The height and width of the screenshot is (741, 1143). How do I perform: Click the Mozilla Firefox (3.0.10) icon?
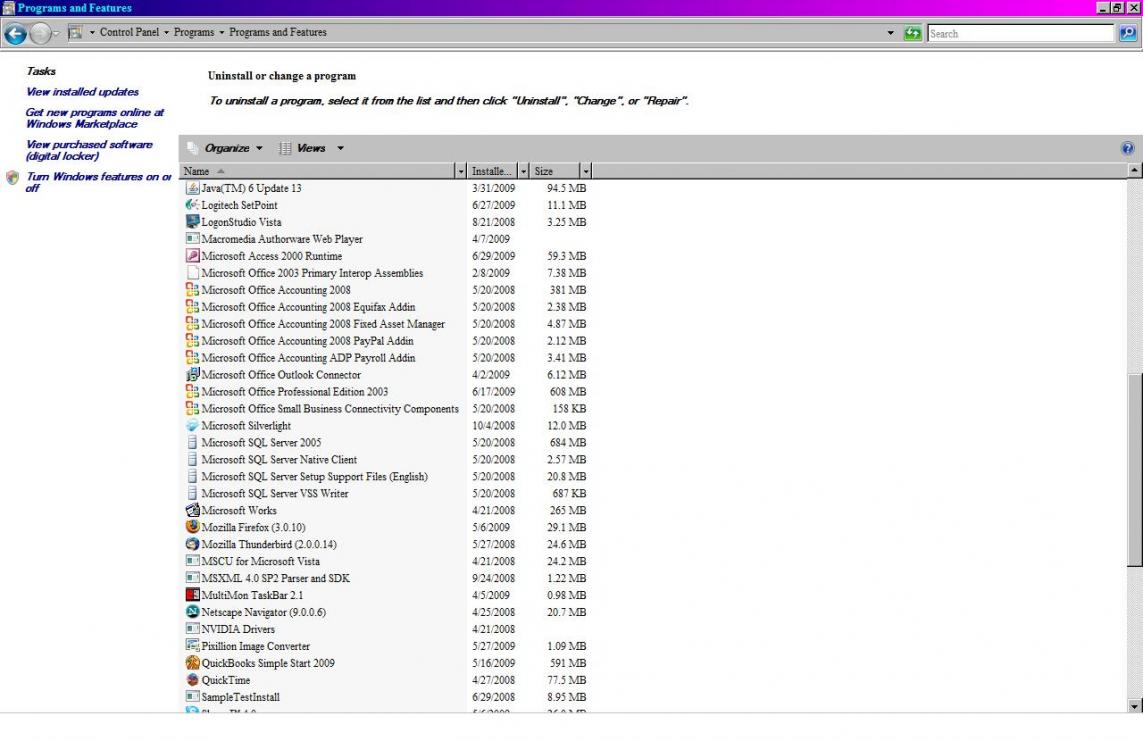192,527
